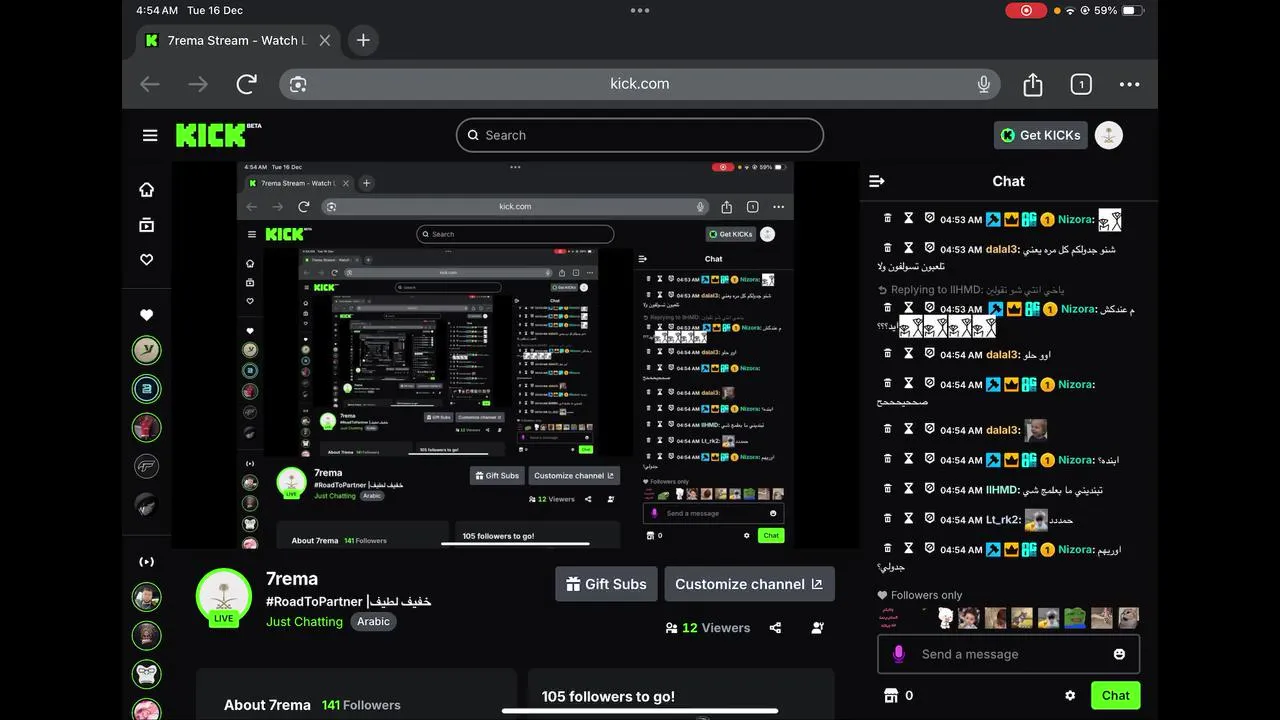Click the kick.com address bar

[x=640, y=84]
